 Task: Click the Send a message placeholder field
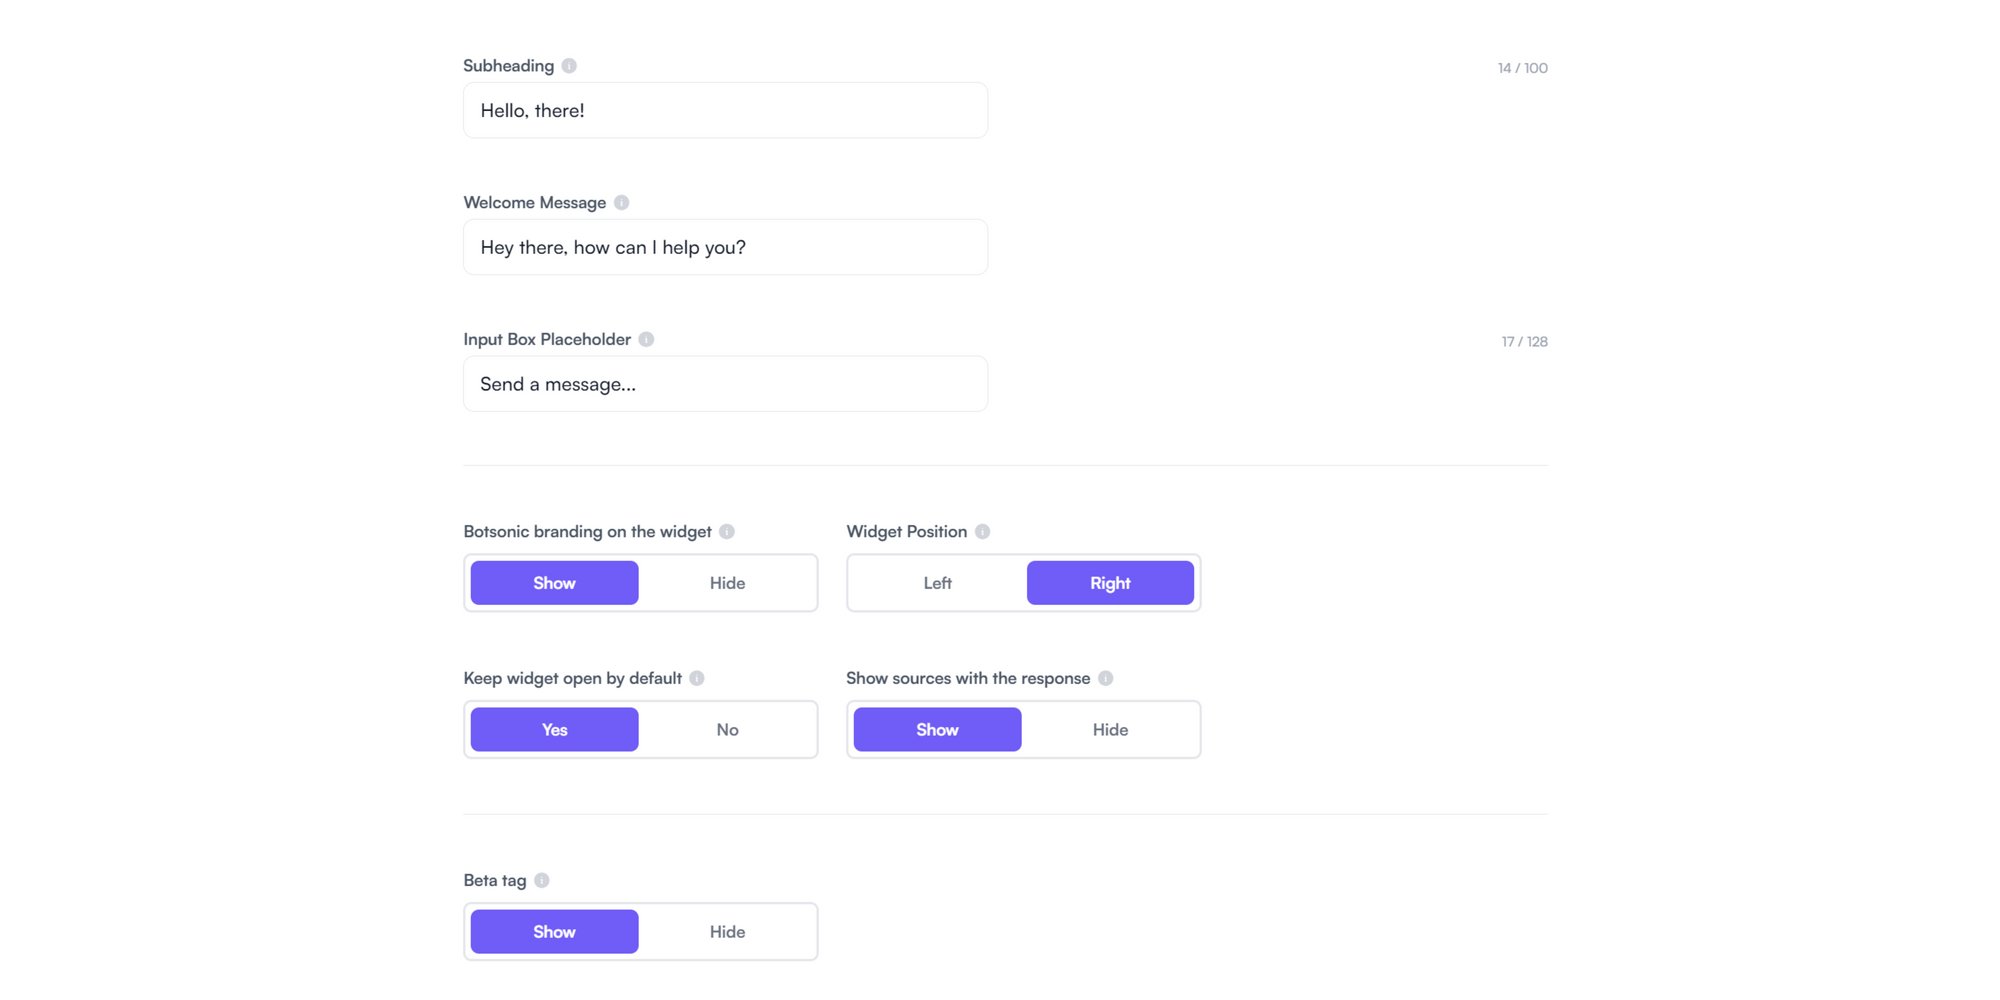coord(725,383)
